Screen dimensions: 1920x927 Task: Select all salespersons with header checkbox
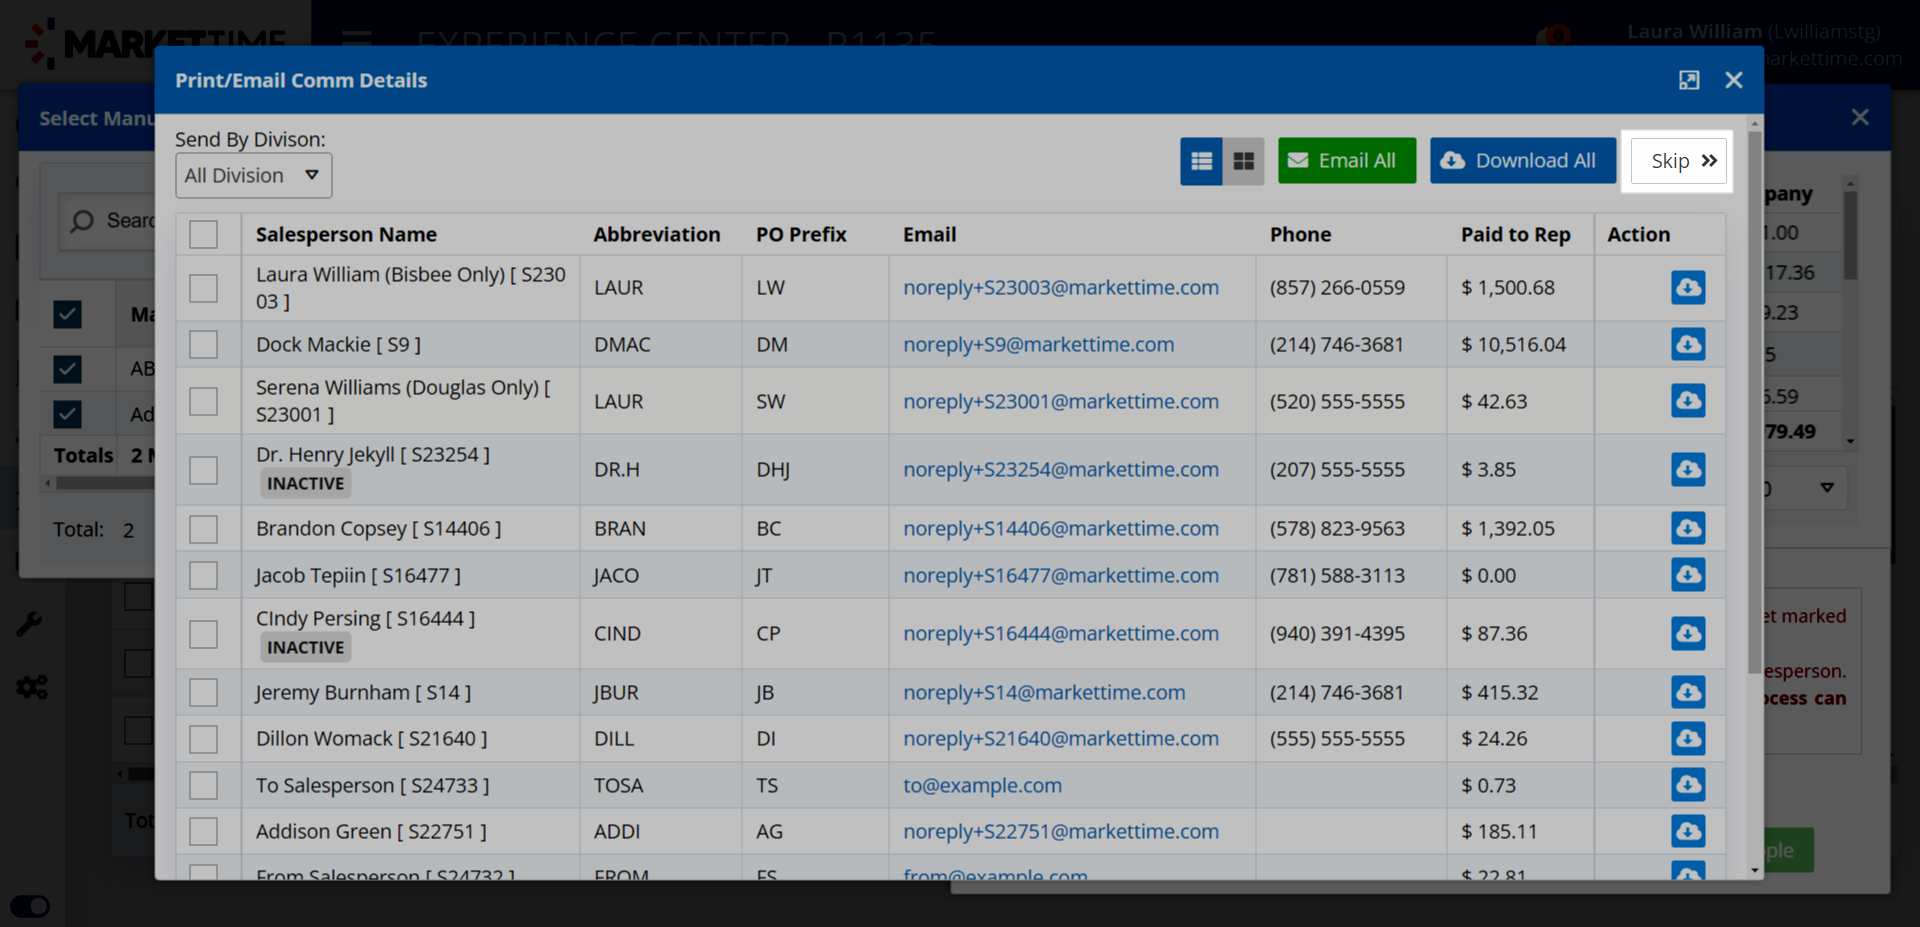203,234
